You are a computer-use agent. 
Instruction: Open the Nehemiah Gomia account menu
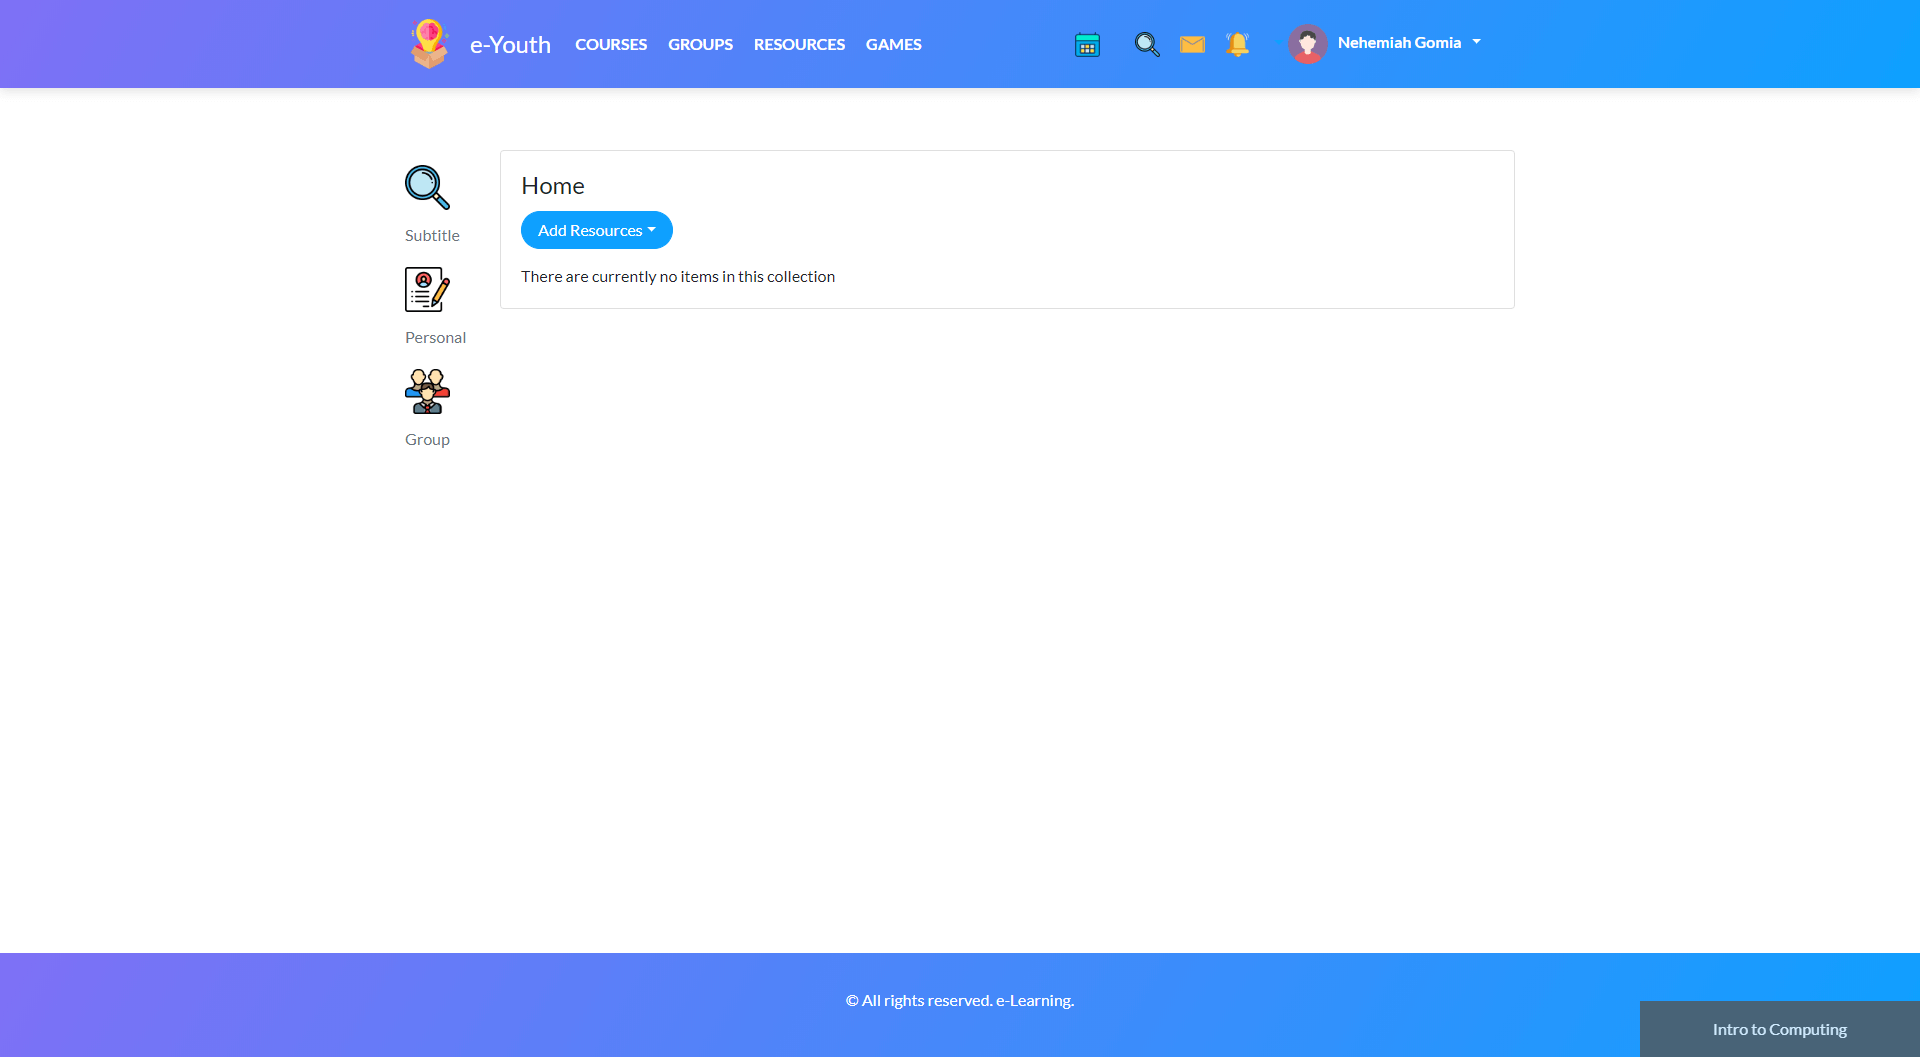1408,43
